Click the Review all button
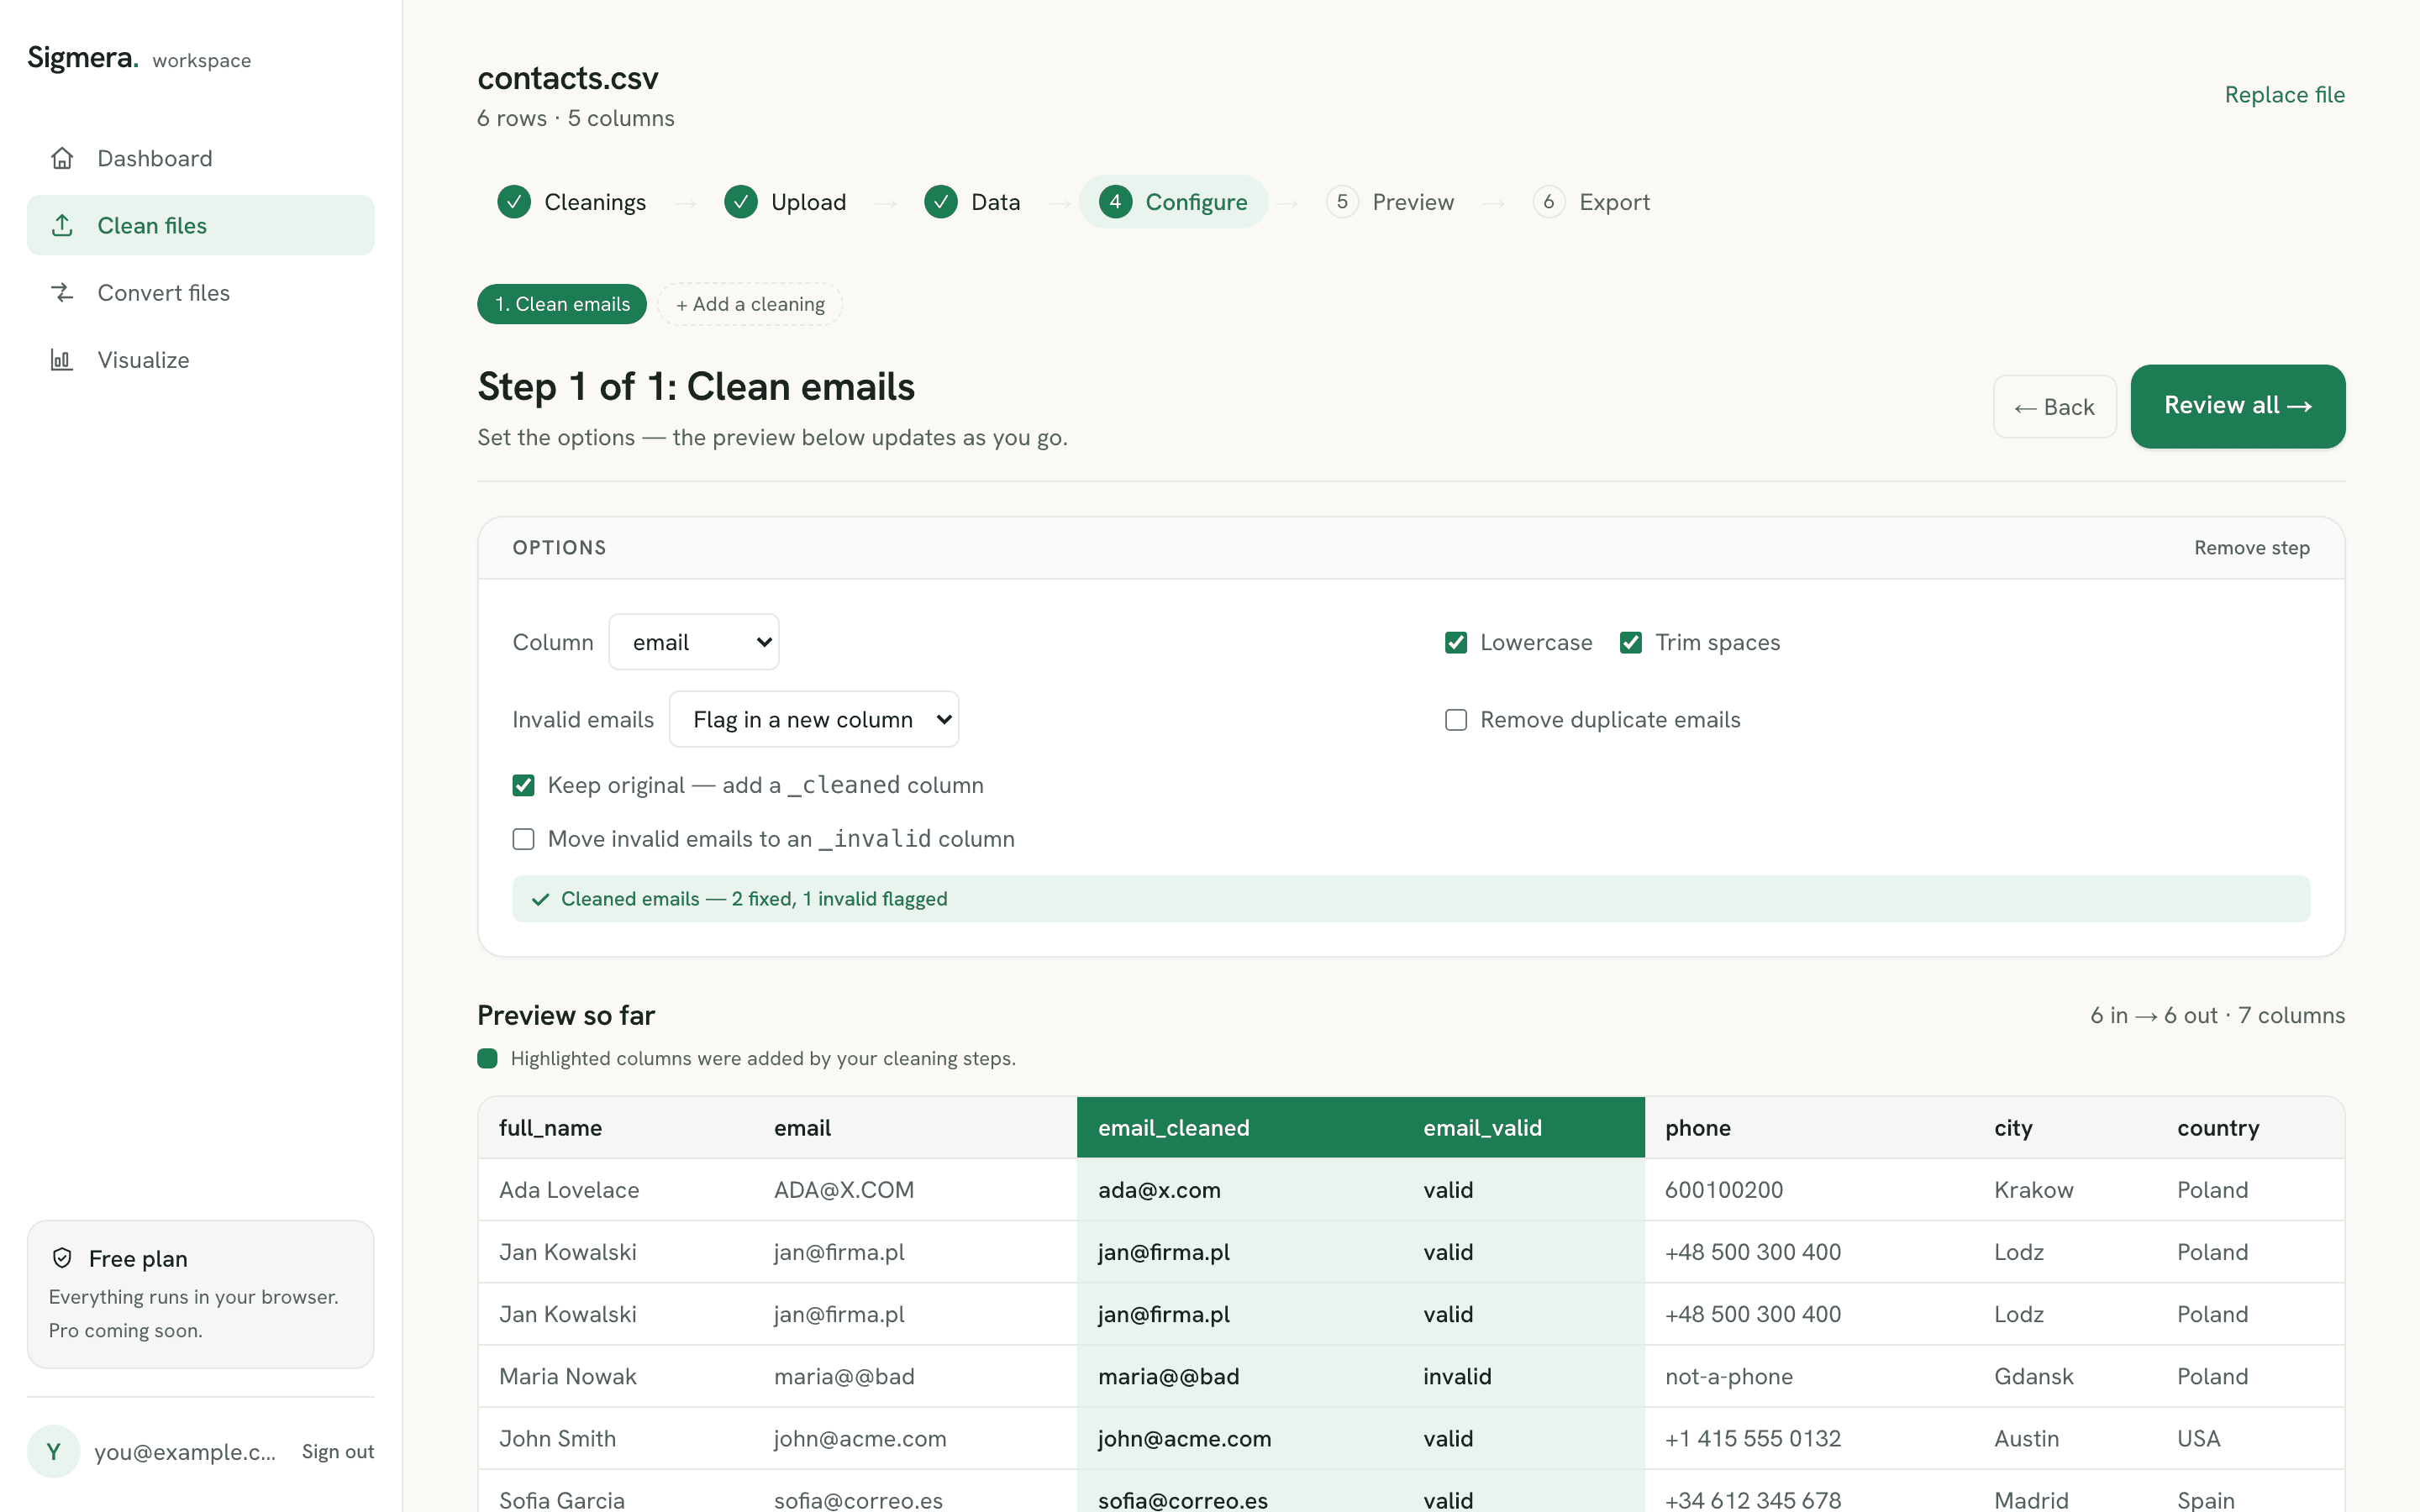Screen dimensions: 2420x1512 coord(2238,406)
